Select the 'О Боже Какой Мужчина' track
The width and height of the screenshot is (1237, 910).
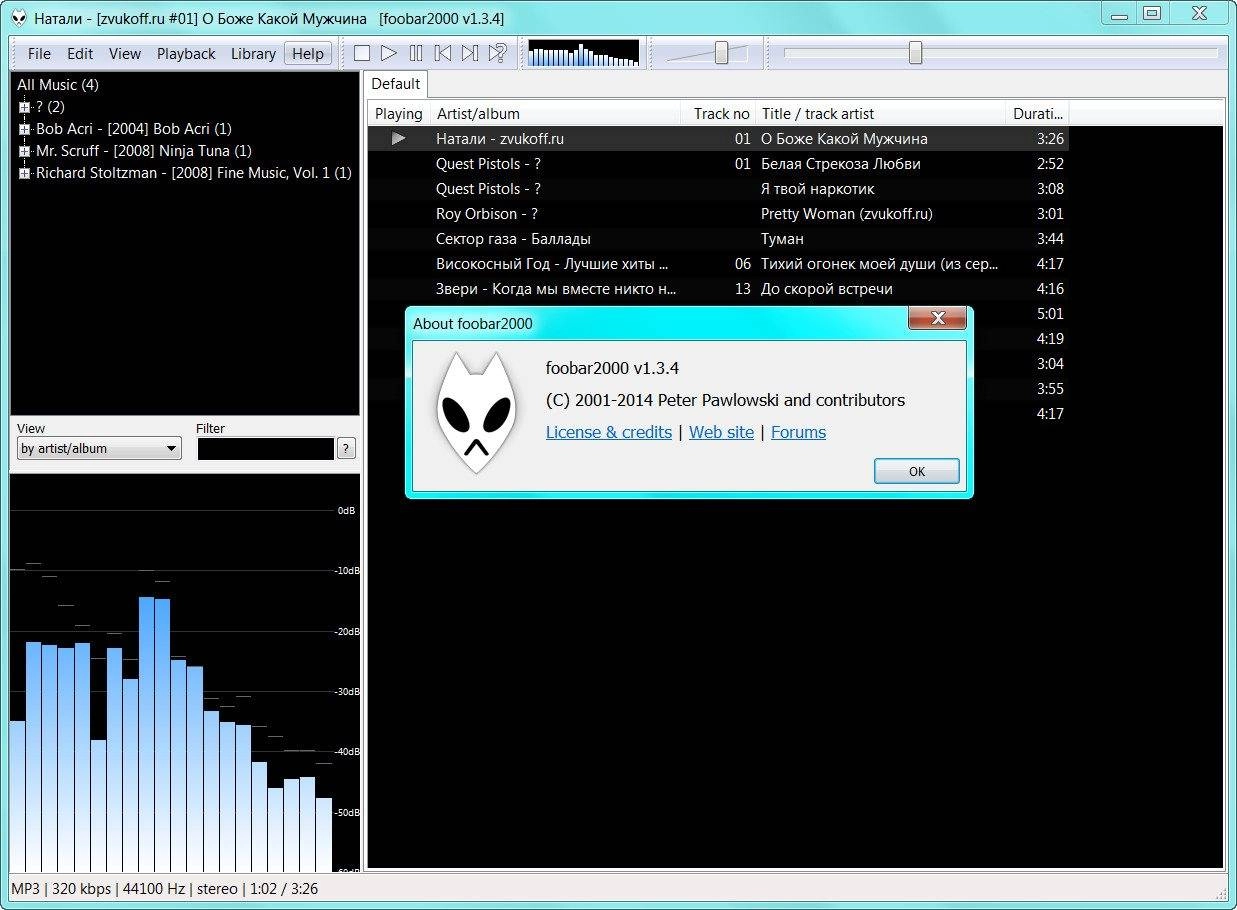point(718,139)
